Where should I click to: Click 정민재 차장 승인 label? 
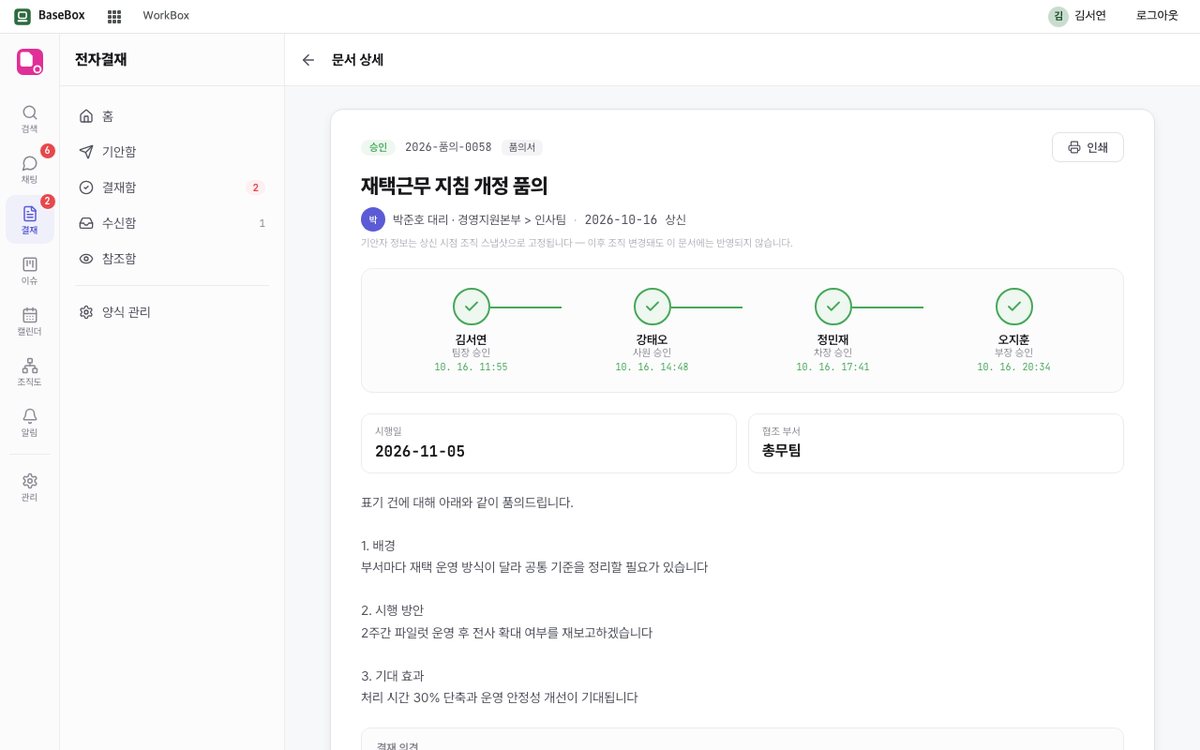[833, 353]
